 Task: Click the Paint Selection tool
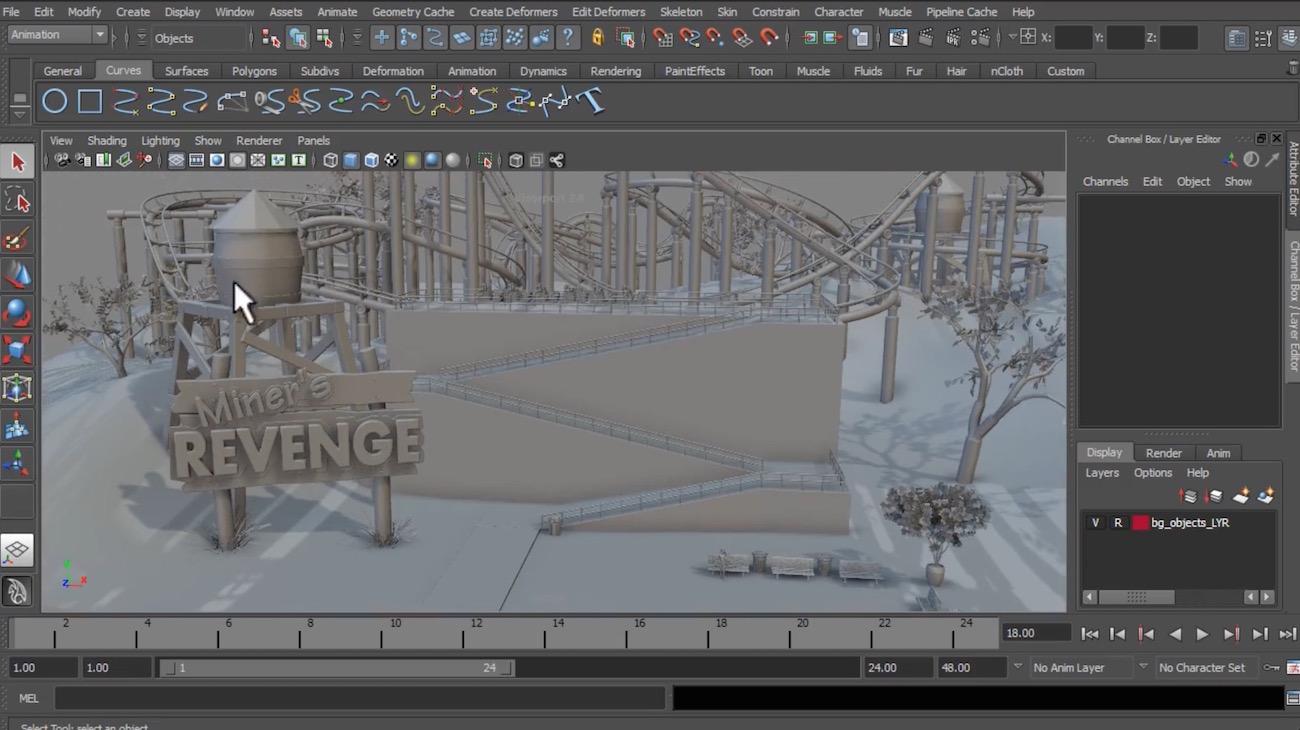pos(17,239)
